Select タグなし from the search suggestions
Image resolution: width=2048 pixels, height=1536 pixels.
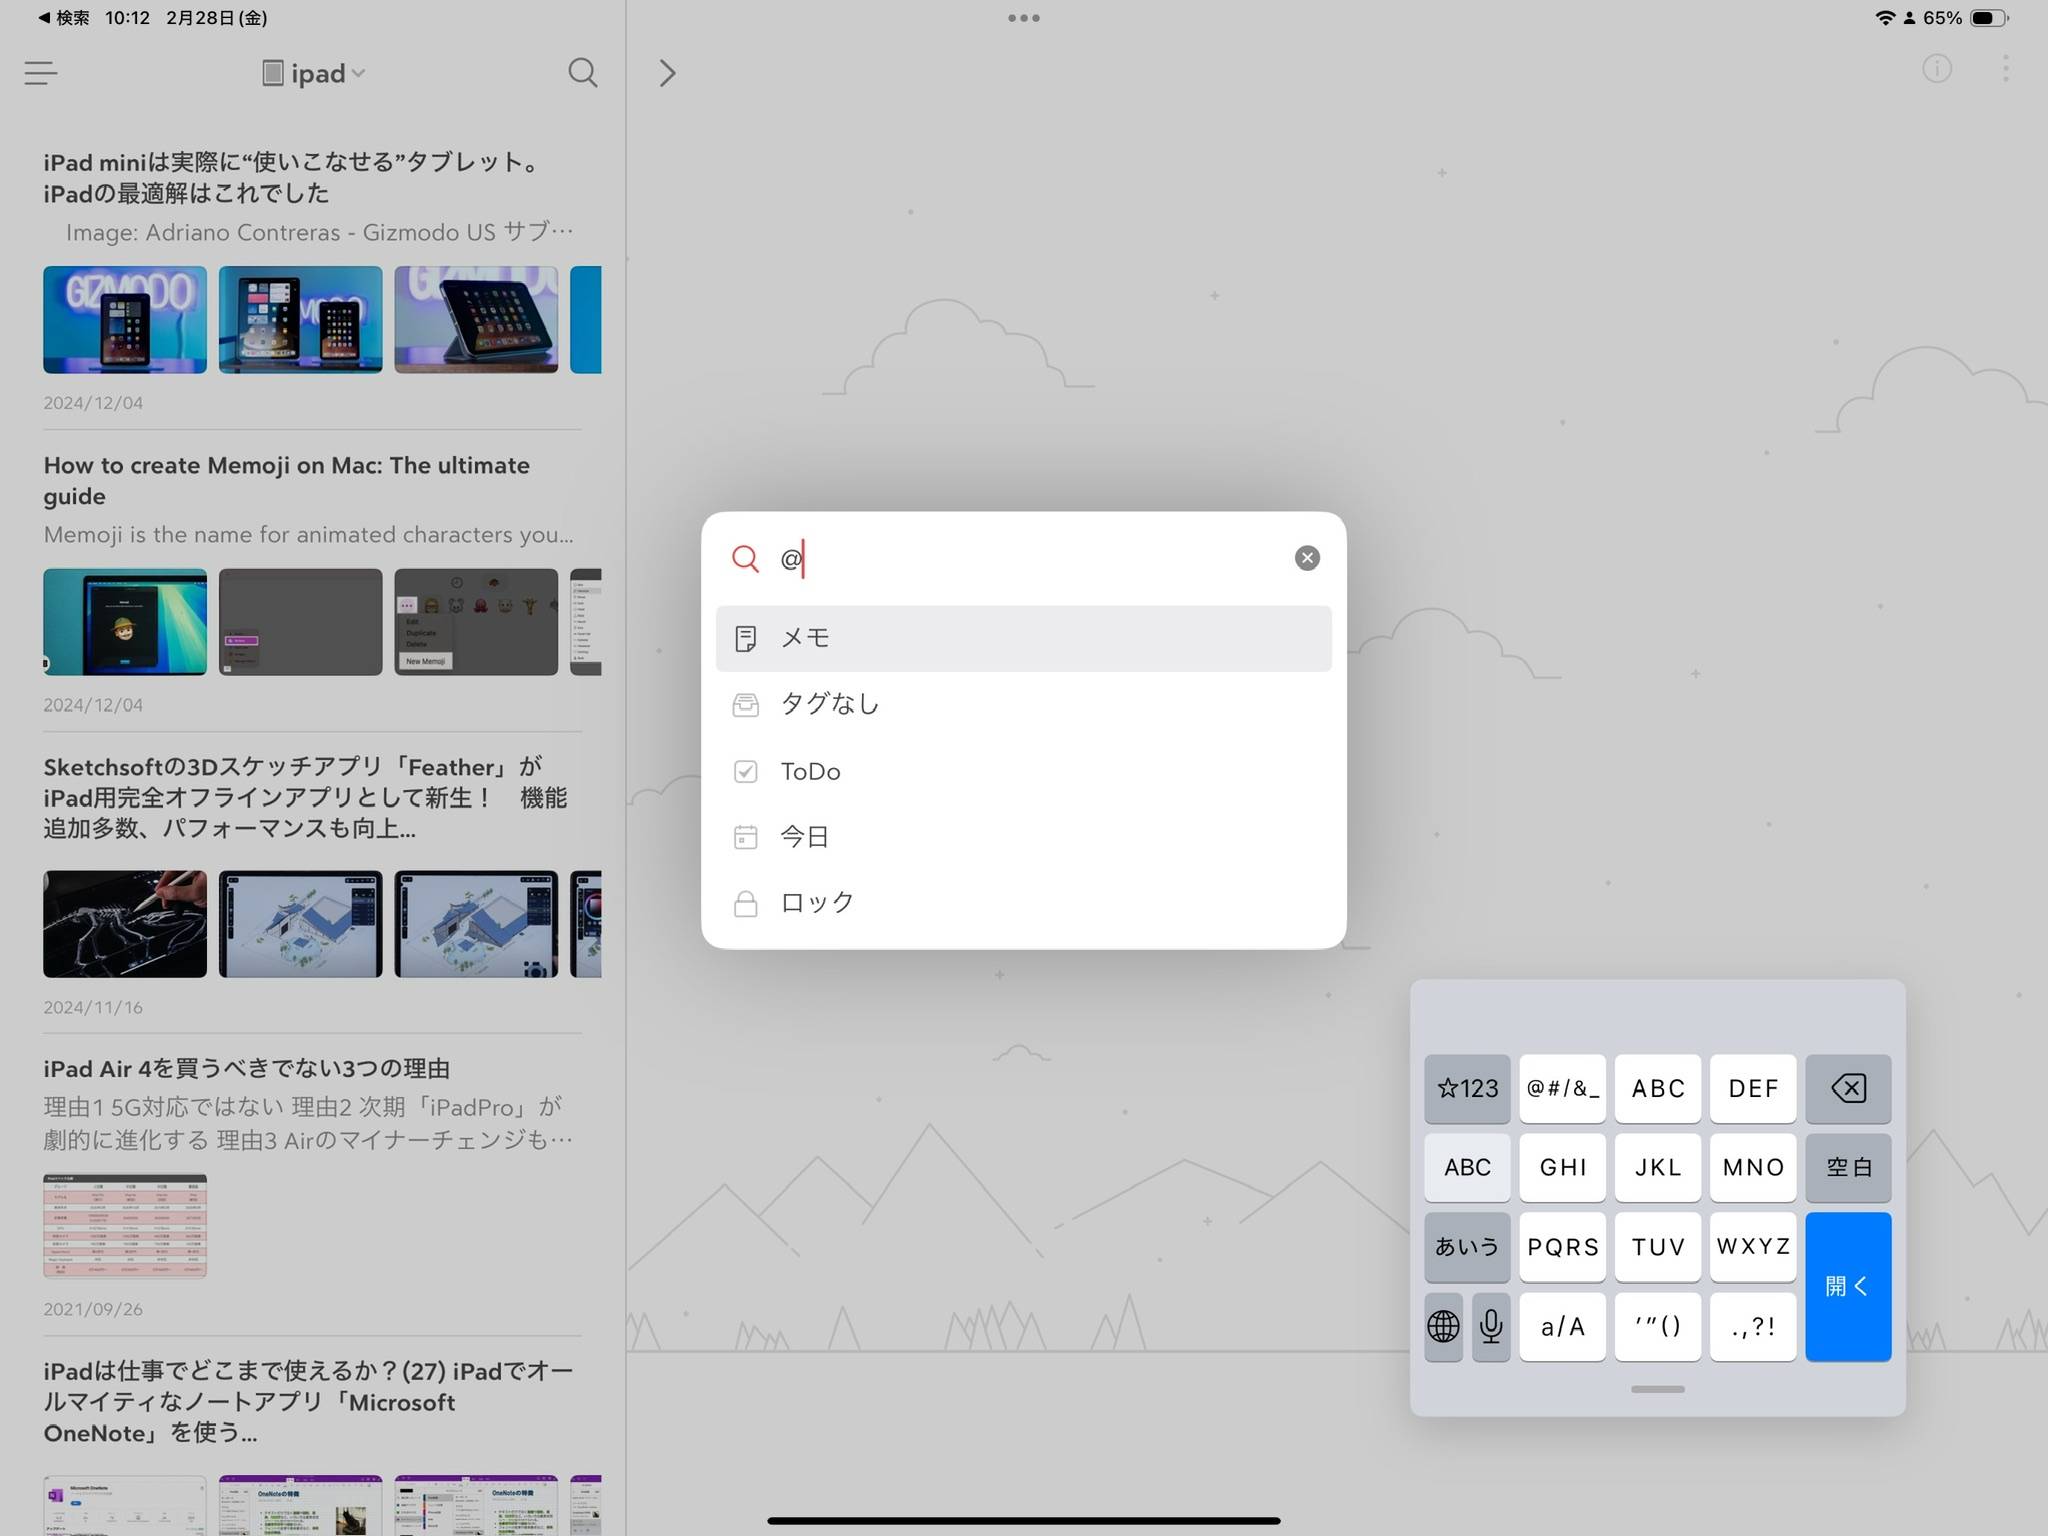pos(1024,704)
